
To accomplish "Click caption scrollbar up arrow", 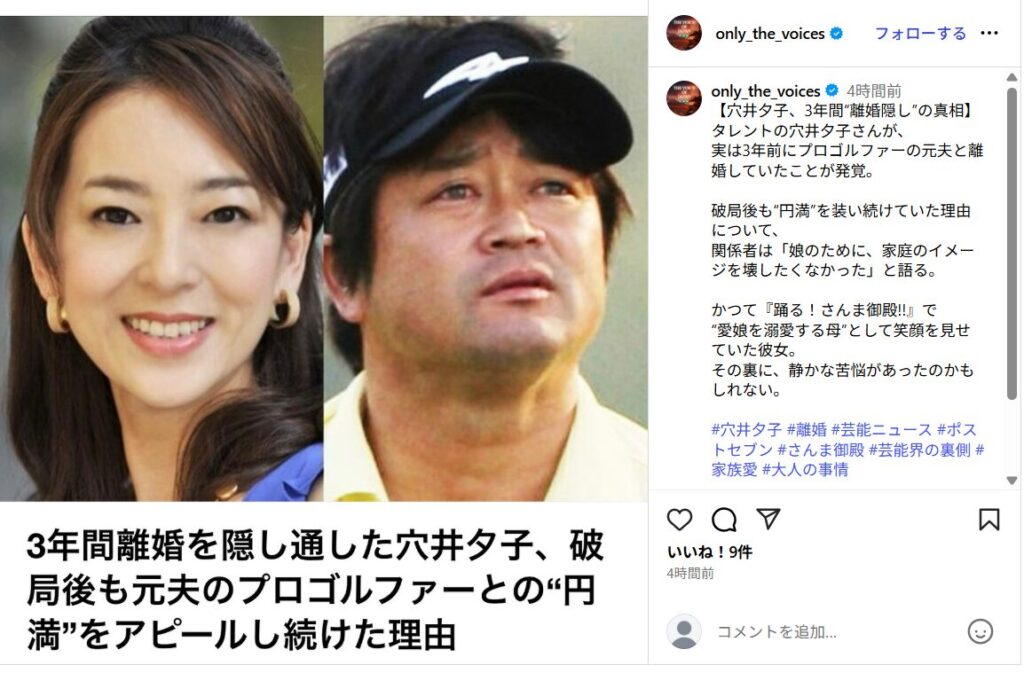I will 1012,77.
